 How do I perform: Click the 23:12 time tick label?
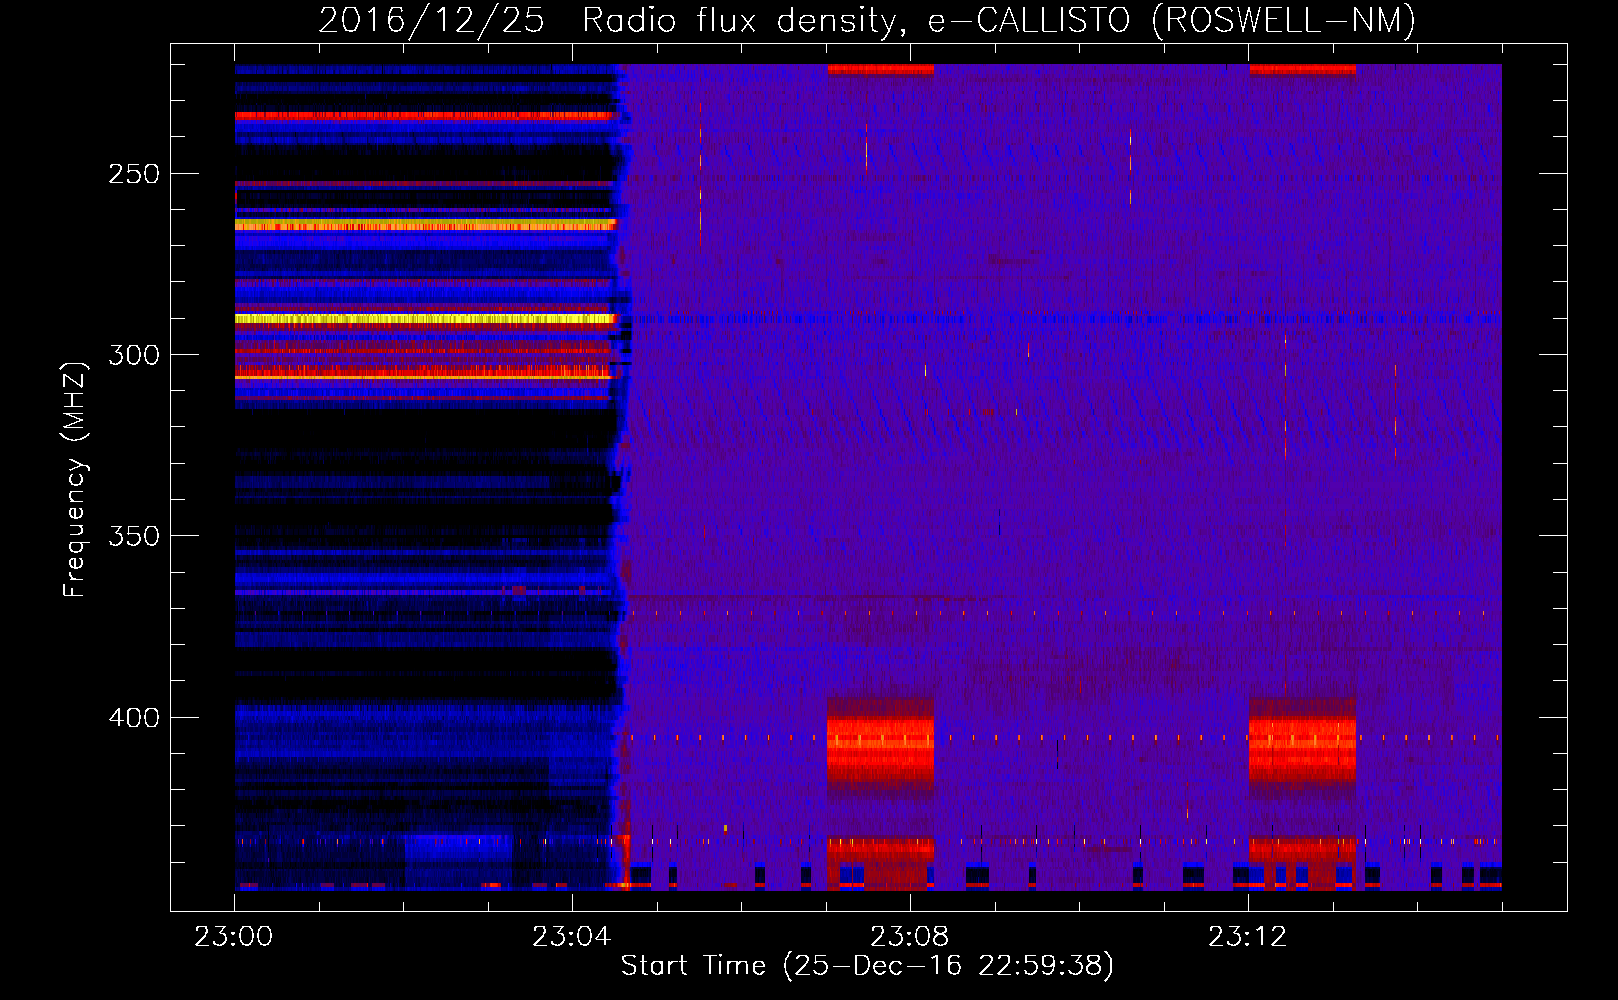click(x=1248, y=937)
